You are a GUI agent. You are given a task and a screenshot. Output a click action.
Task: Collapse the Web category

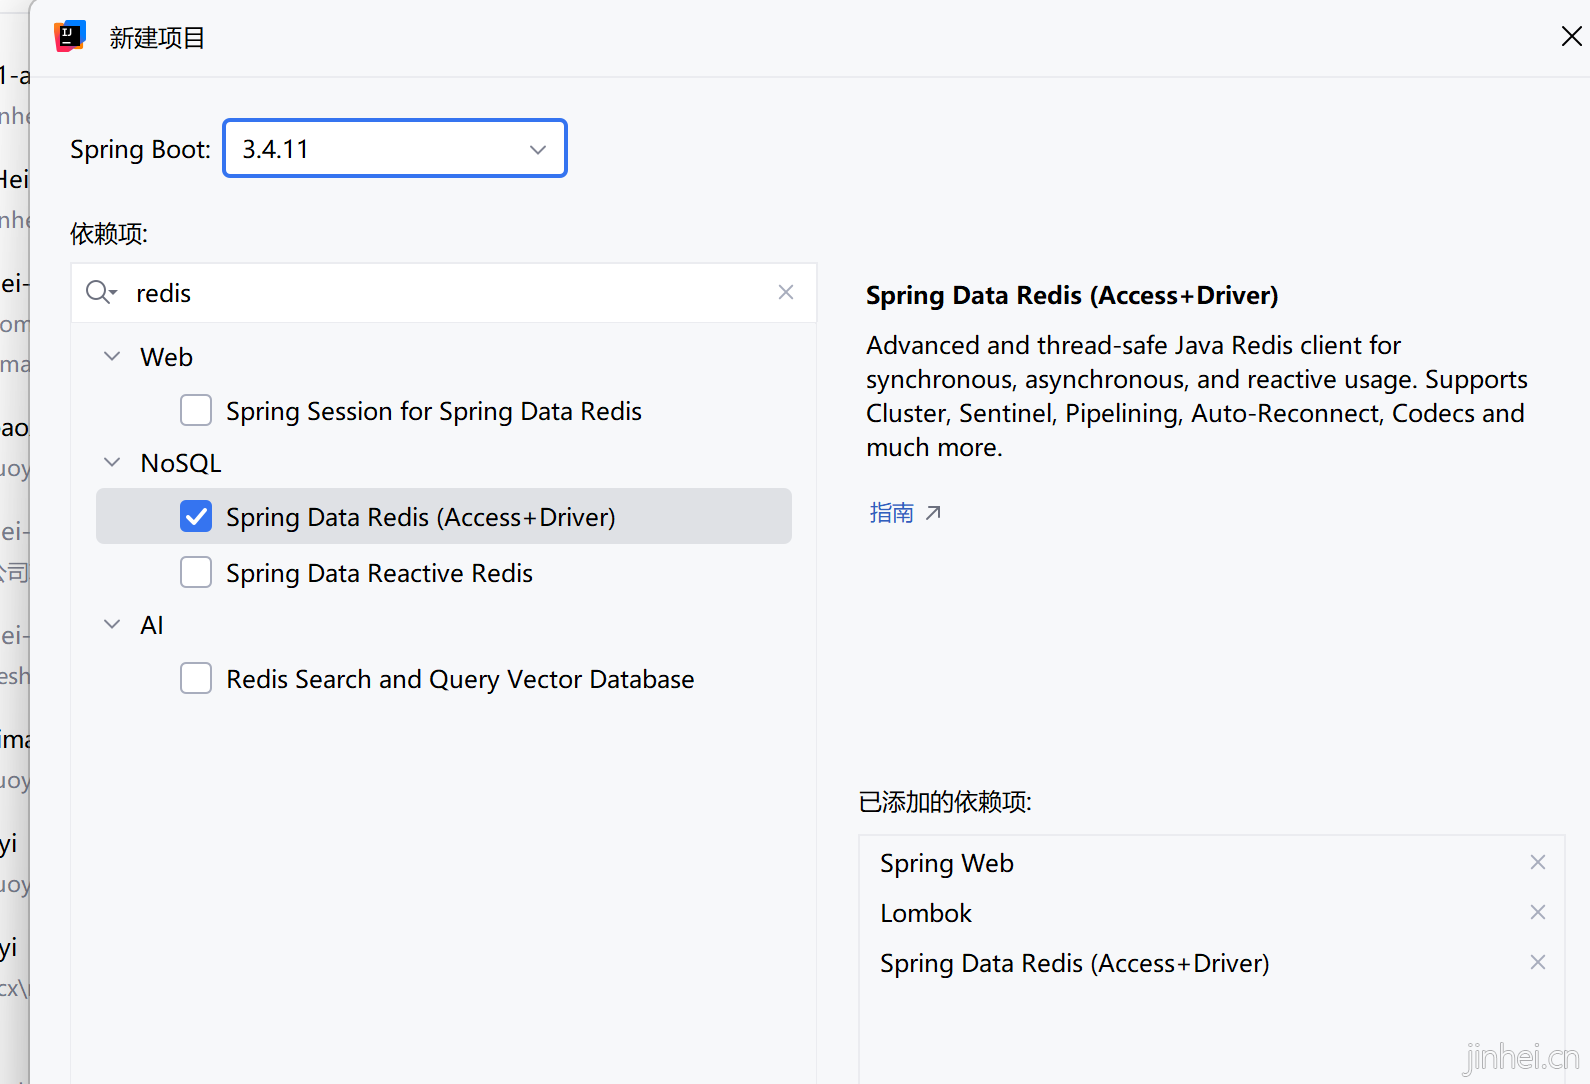[x=112, y=356]
